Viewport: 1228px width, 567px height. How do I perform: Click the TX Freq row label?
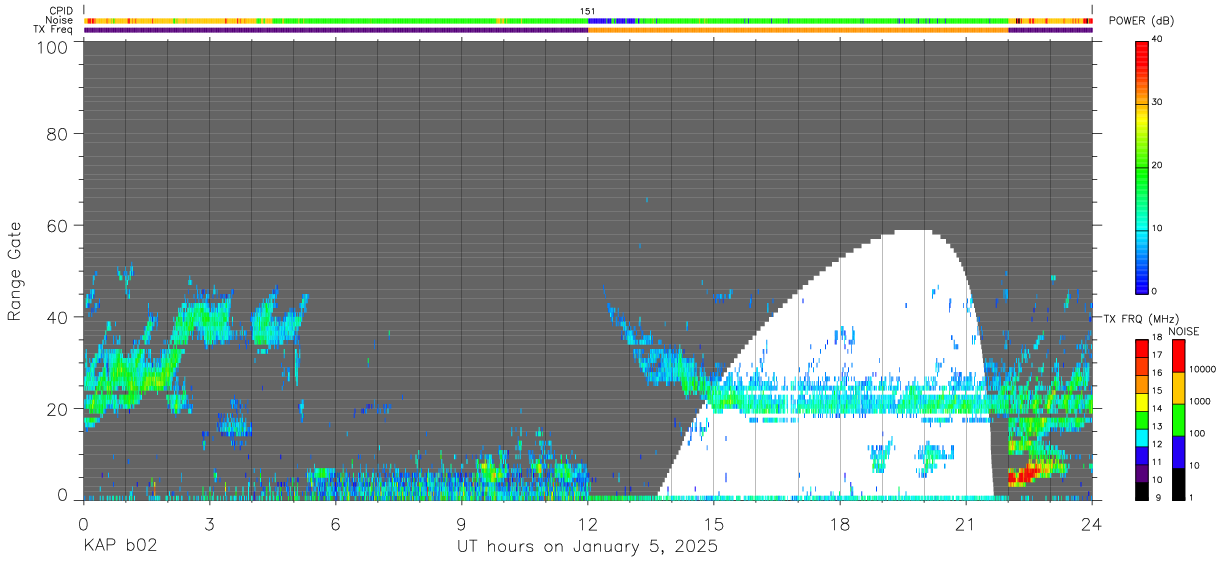[x=55, y=29]
